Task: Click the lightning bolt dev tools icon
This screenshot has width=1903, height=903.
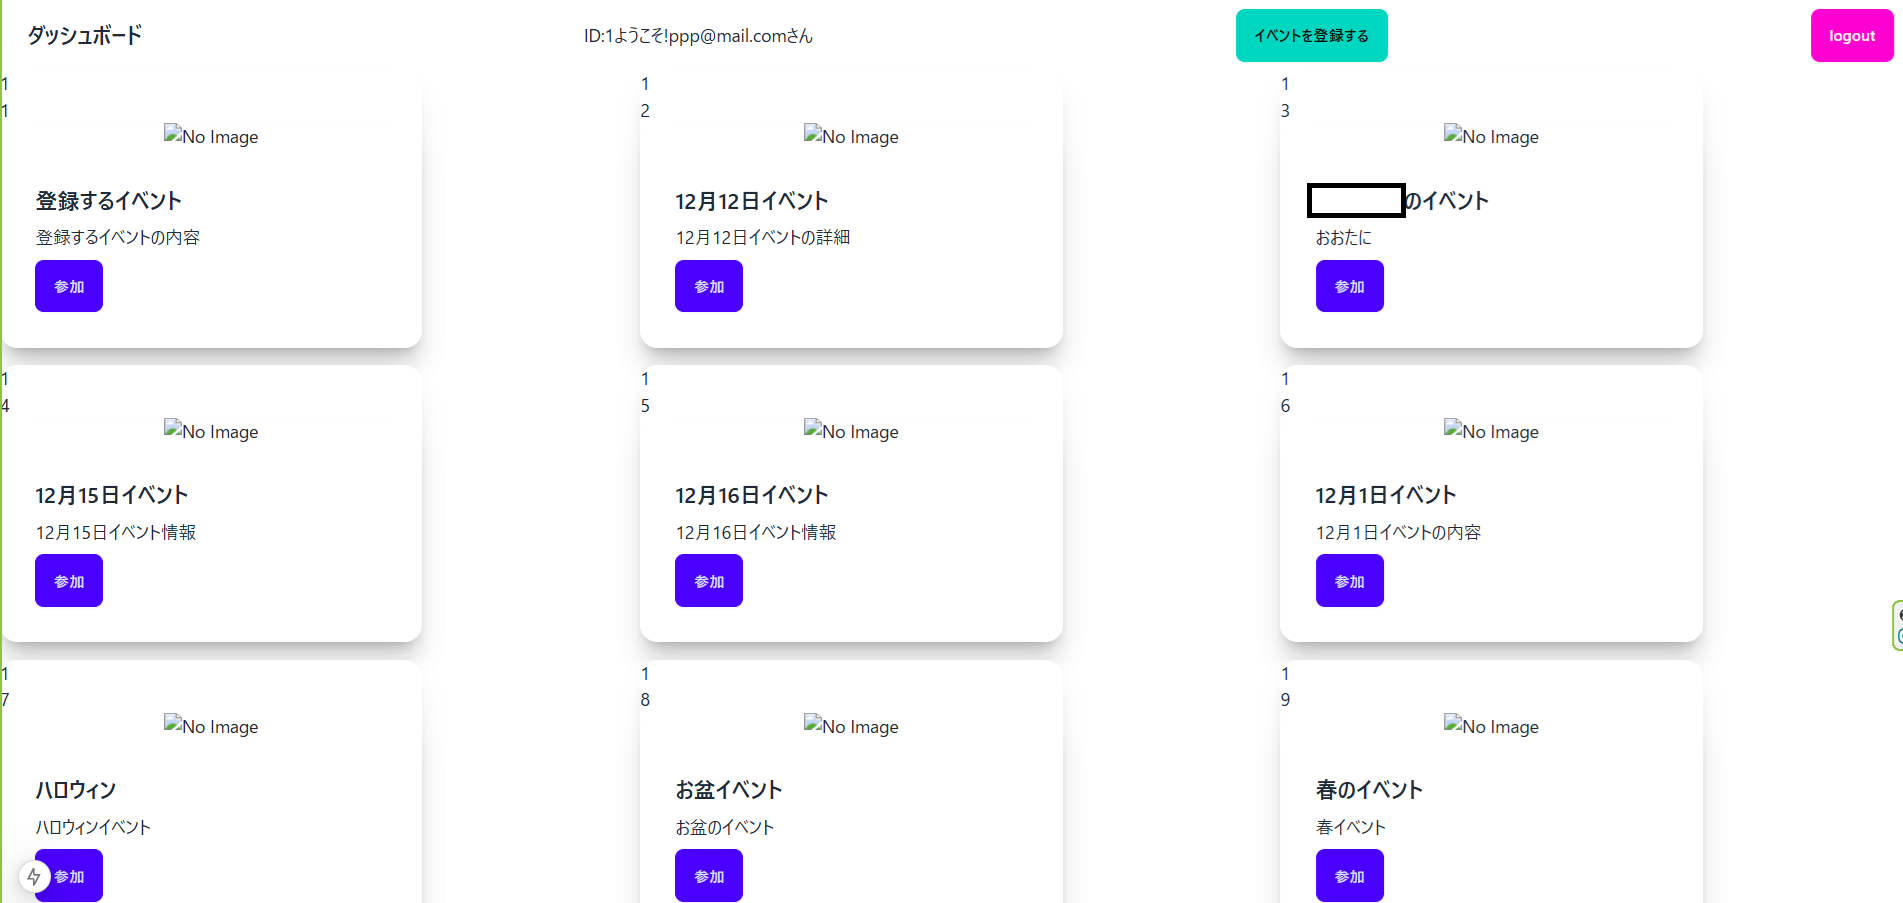Action: pos(34,877)
